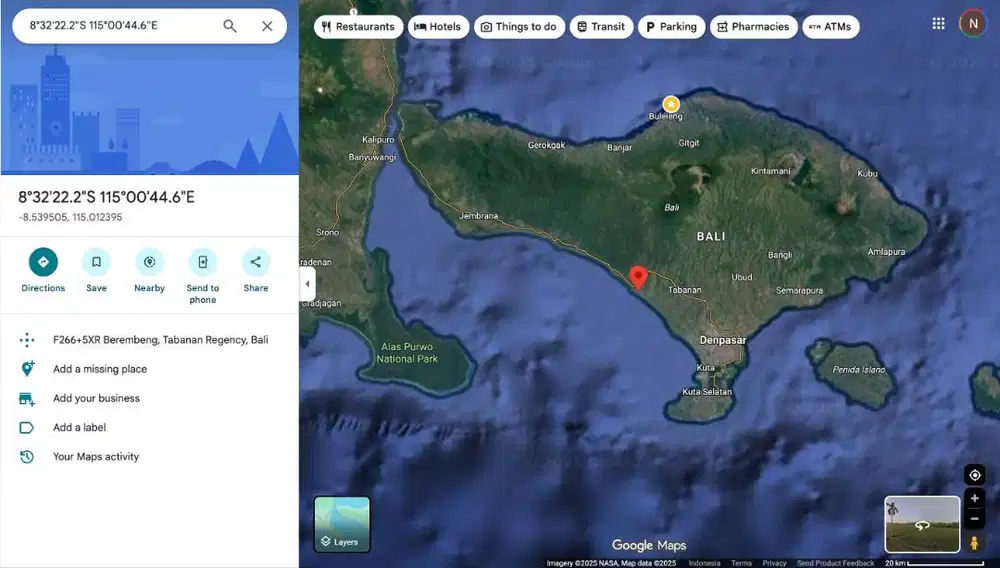This screenshot has width=1000, height=568.
Task: Click the Srono map label
Action: click(327, 232)
